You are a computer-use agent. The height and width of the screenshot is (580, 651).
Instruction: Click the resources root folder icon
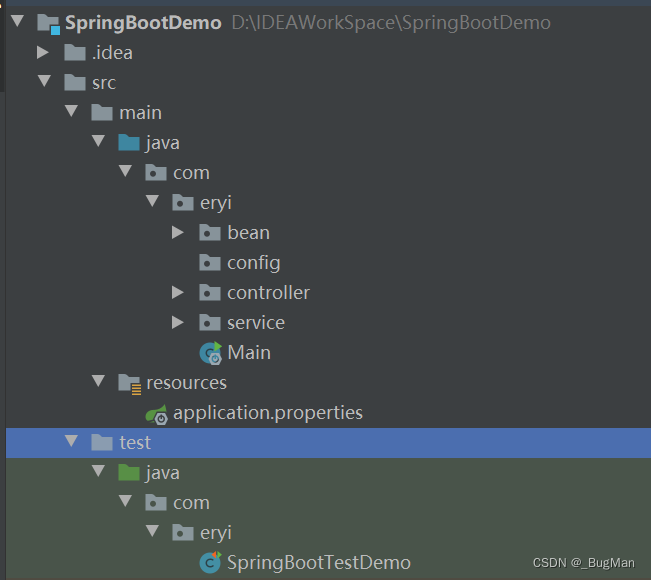(130, 384)
